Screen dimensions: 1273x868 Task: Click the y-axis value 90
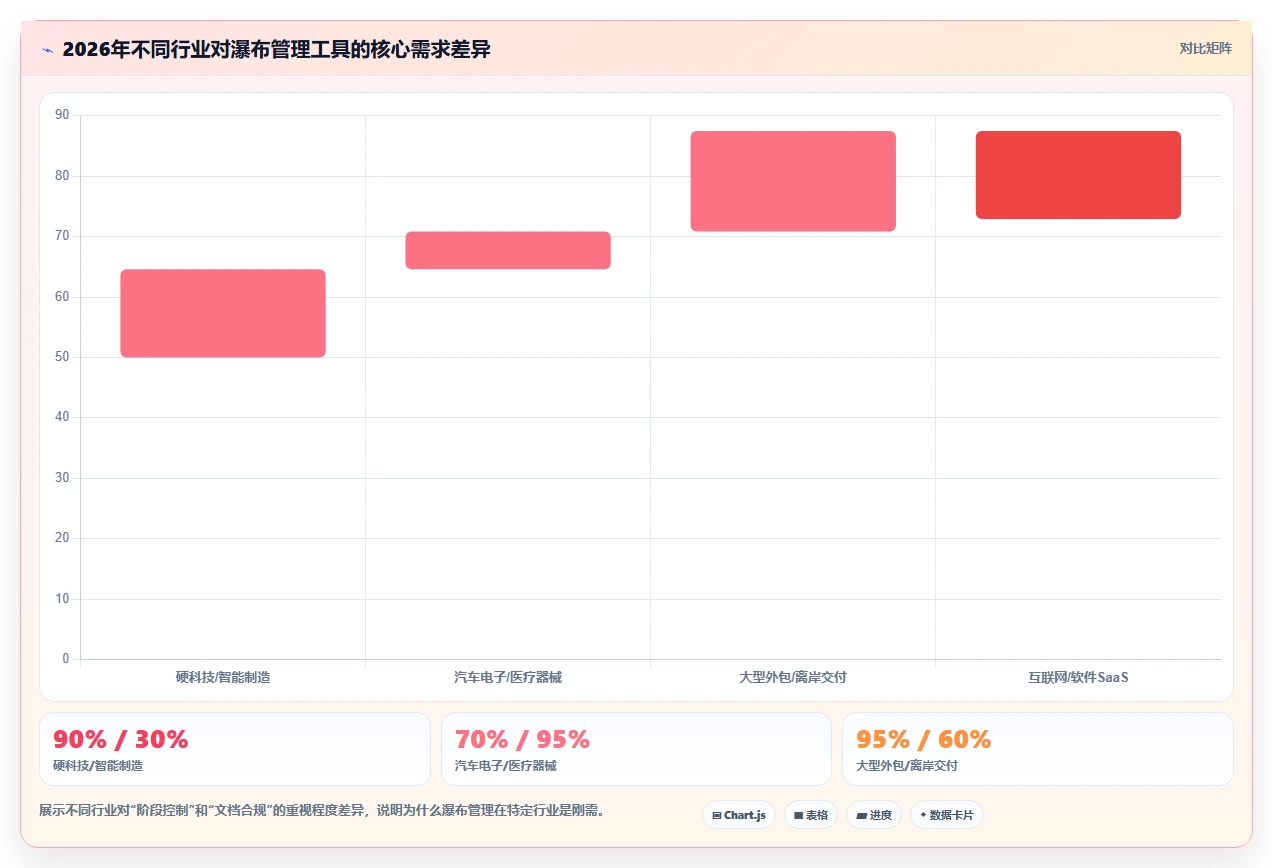click(x=63, y=115)
